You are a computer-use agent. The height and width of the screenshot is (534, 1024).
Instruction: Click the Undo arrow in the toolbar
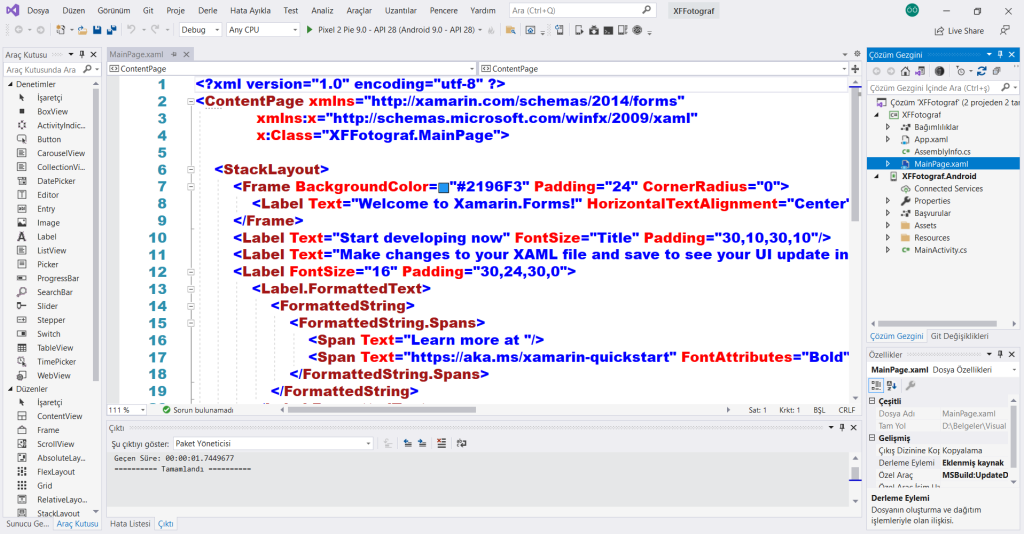[130, 30]
